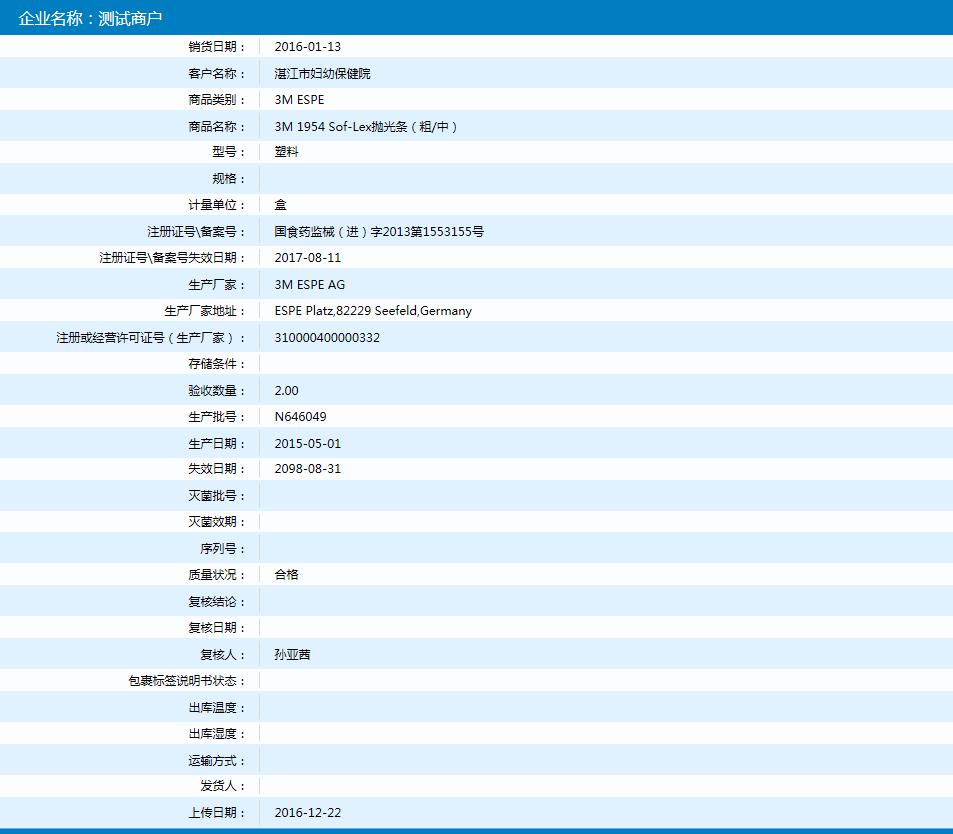Click the 商品名称 field label
Image resolution: width=953 pixels, height=834 pixels.
(x=216, y=126)
